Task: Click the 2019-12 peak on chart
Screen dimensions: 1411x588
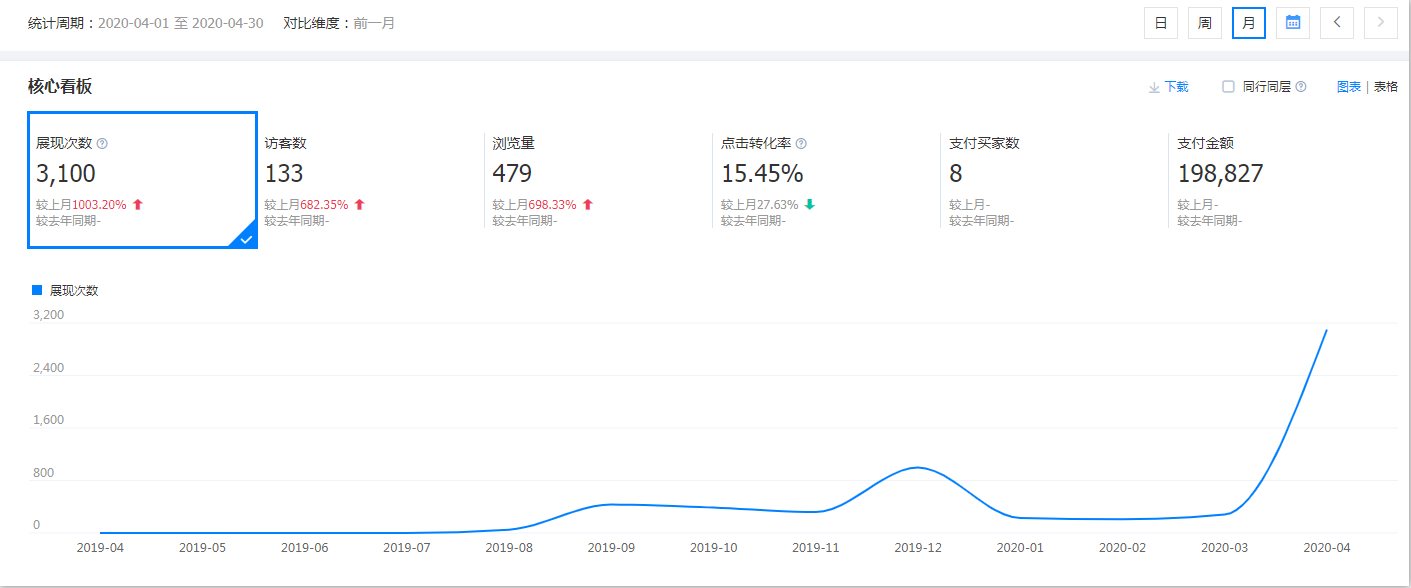Action: click(x=917, y=467)
